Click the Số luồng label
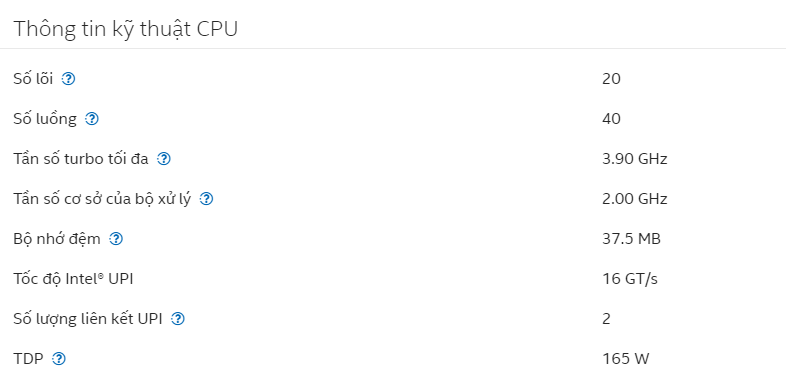 click(x=45, y=119)
